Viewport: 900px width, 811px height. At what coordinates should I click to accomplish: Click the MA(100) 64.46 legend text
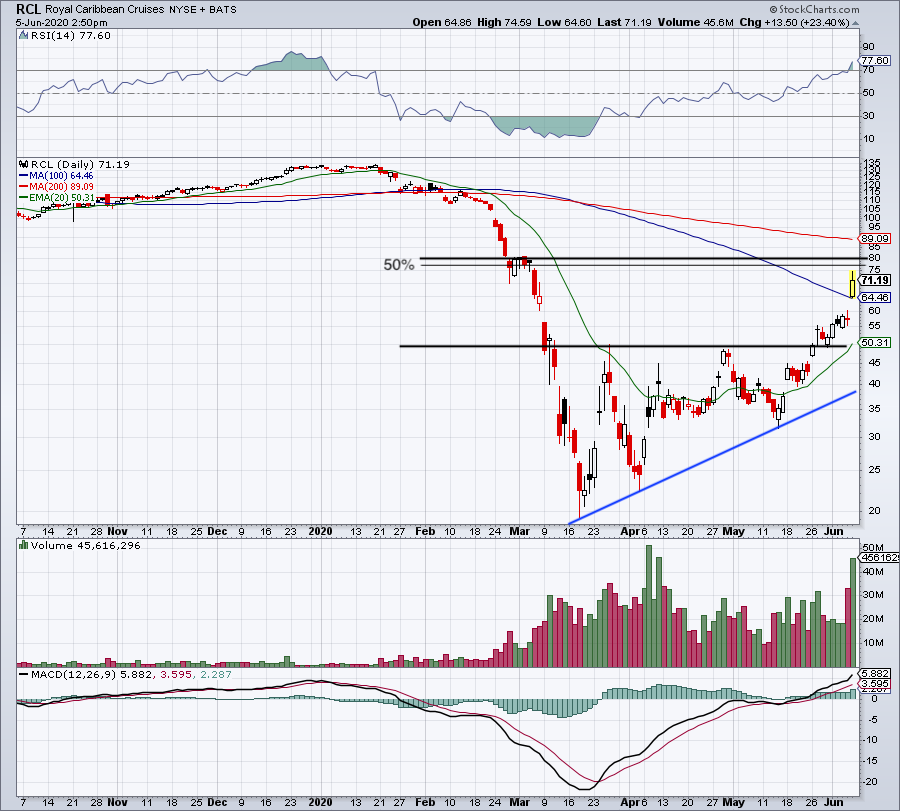pos(61,176)
